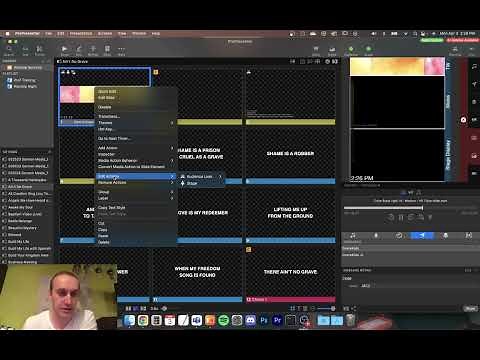Open the More toolbar ellipsis icon

coord(121,50)
